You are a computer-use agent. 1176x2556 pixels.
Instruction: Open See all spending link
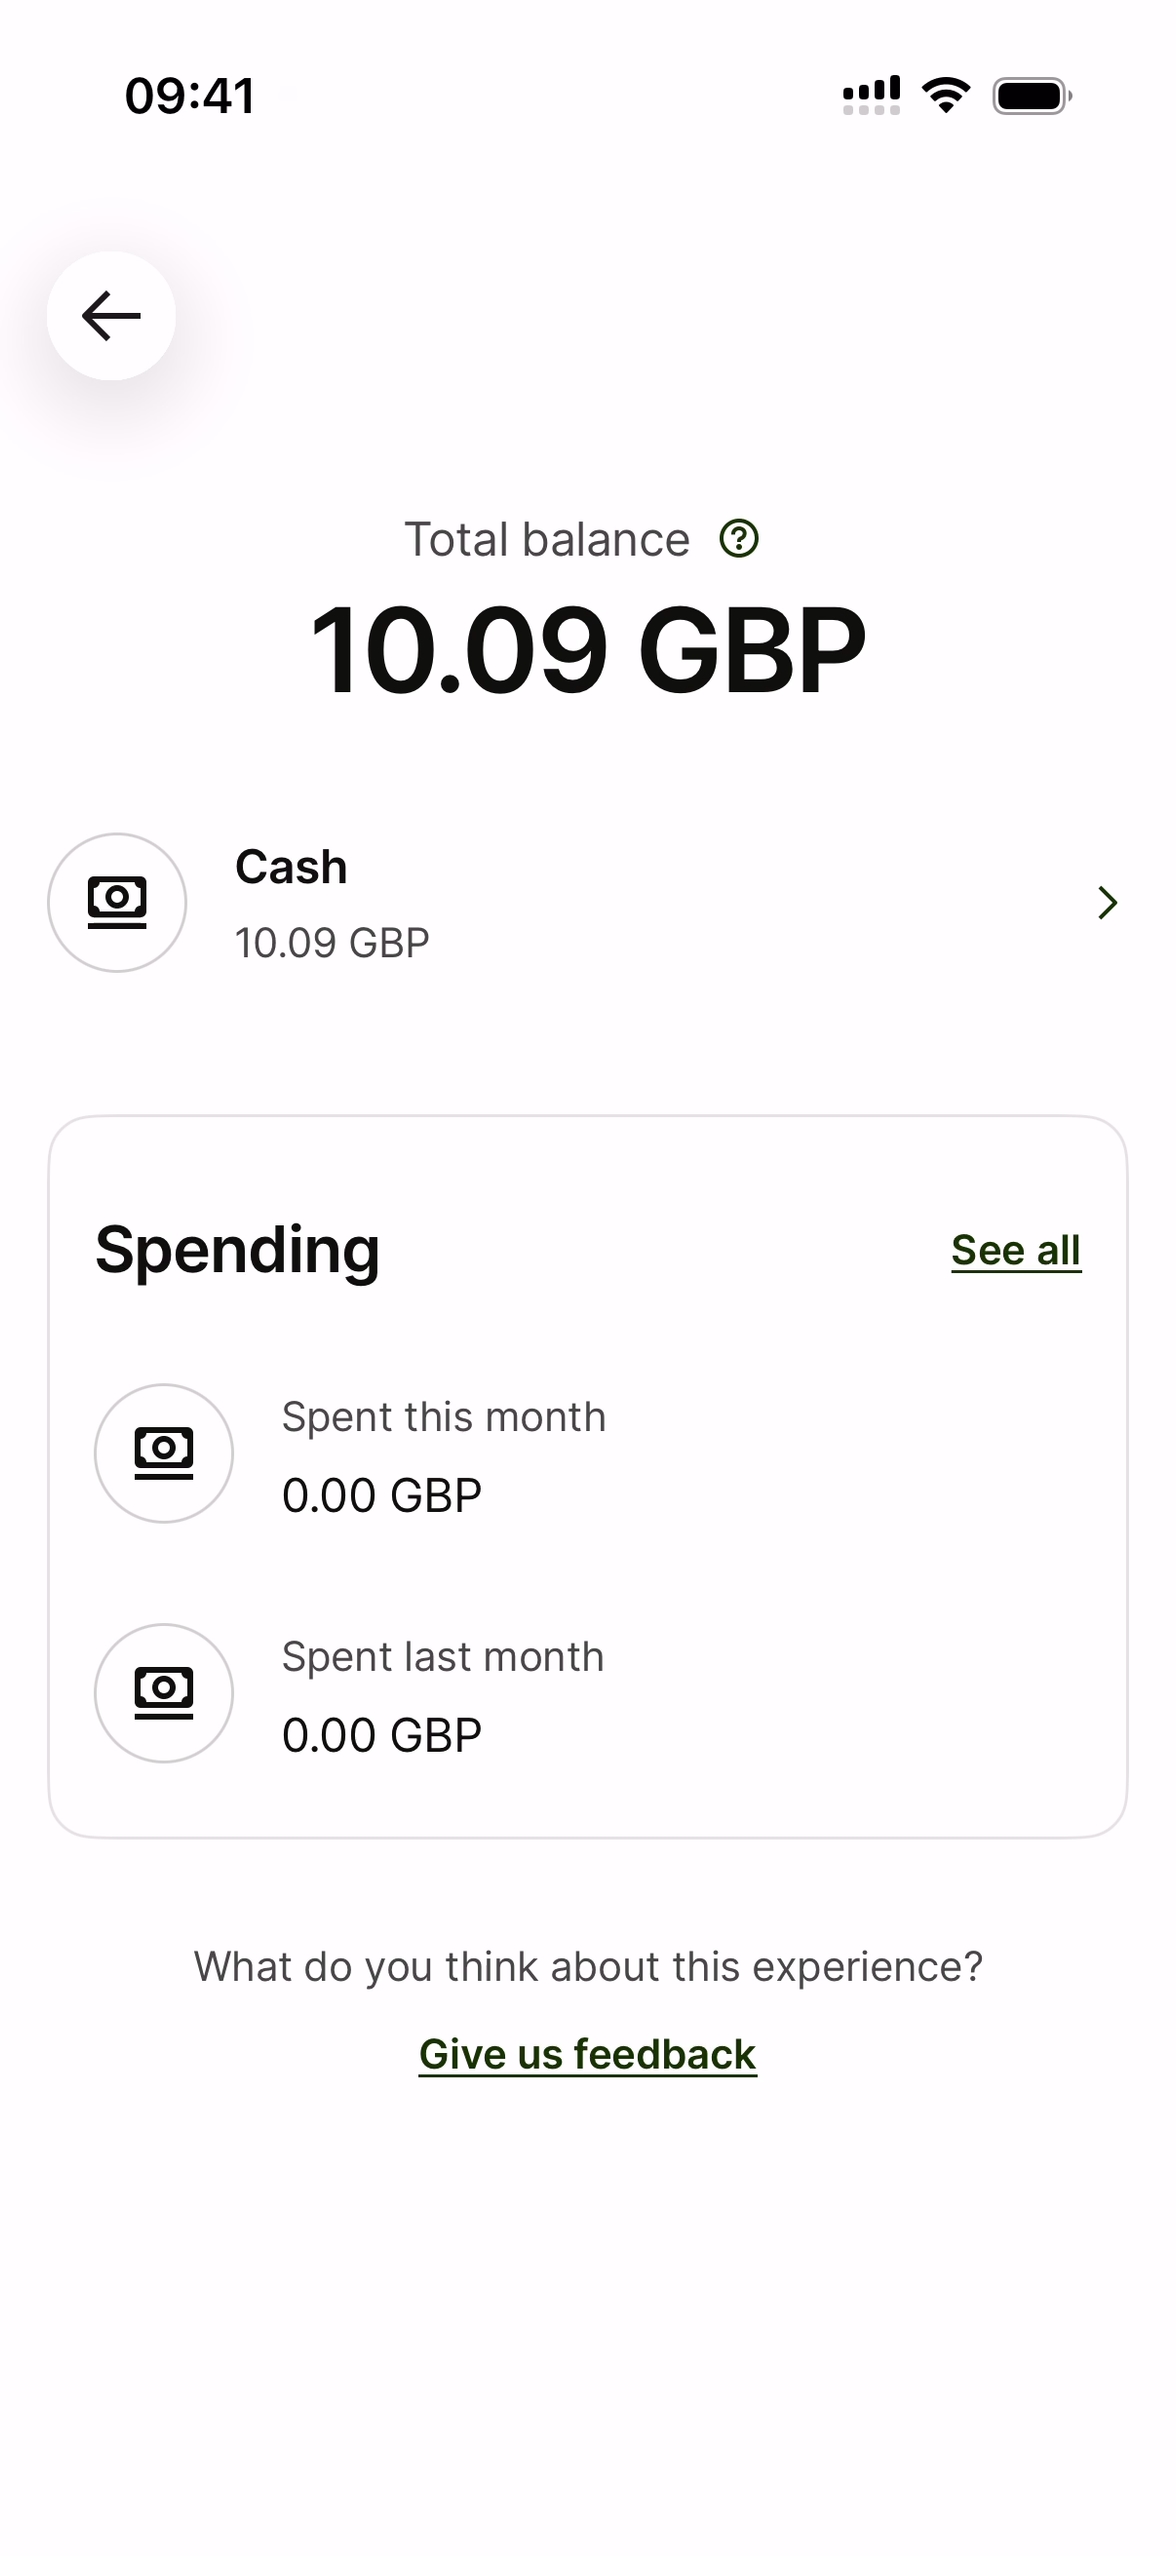pos(1015,1250)
